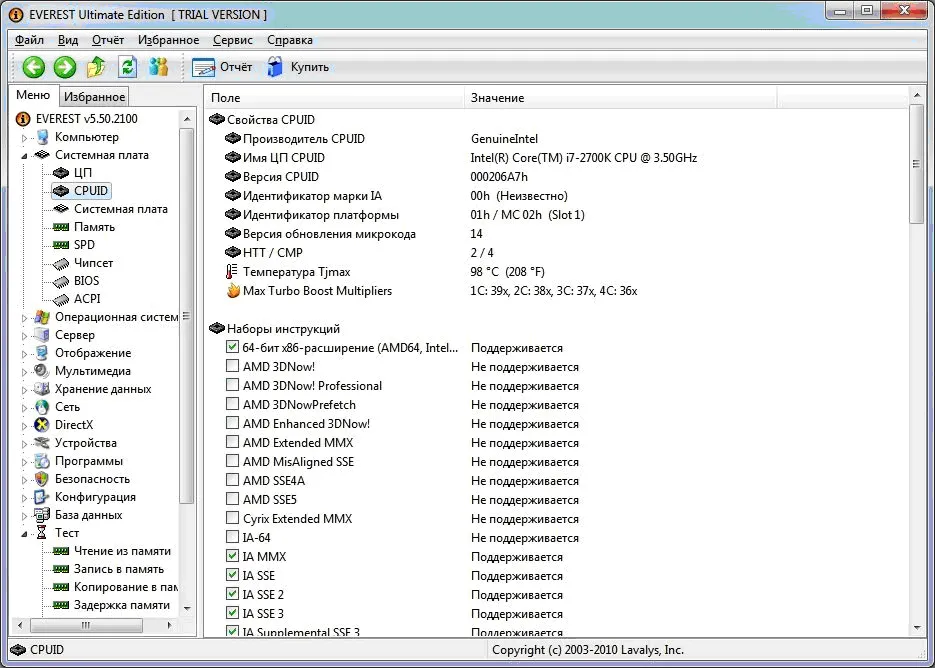Click the blue Купить shopping bag icon
The width and height of the screenshot is (935, 668).
tap(274, 67)
